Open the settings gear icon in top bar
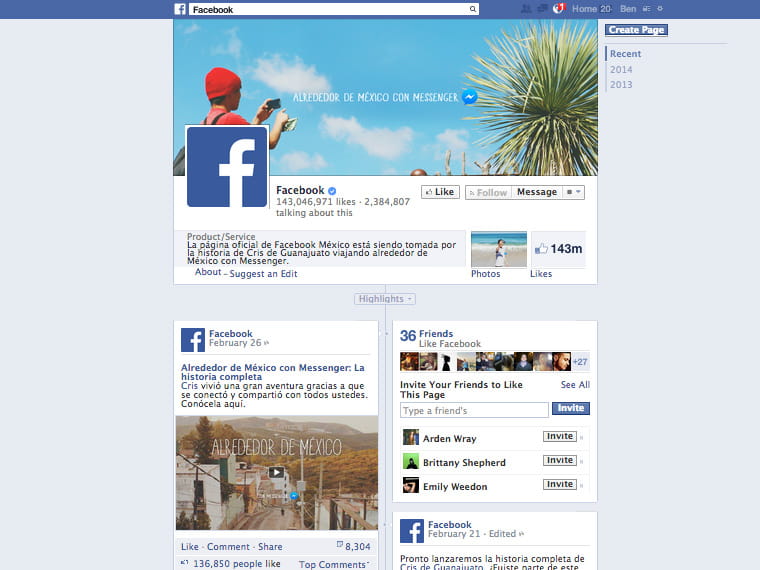 pos(660,9)
